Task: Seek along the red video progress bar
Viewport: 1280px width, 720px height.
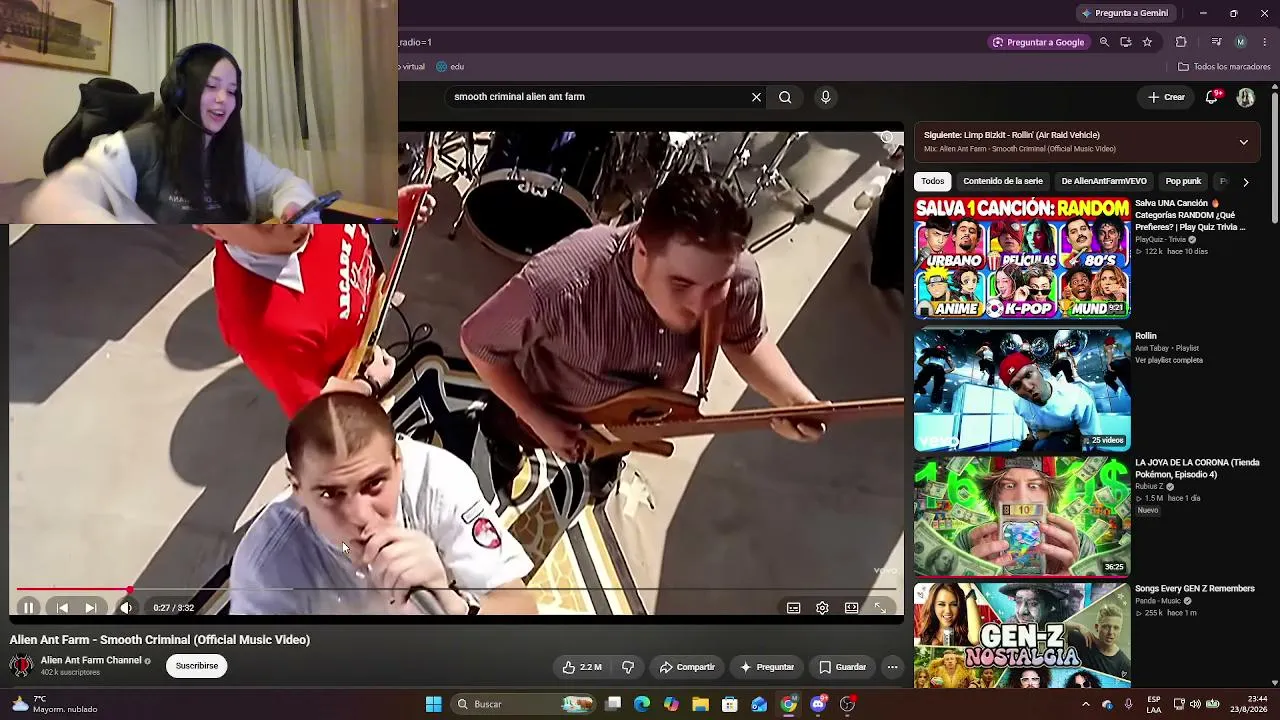Action: click(x=456, y=590)
